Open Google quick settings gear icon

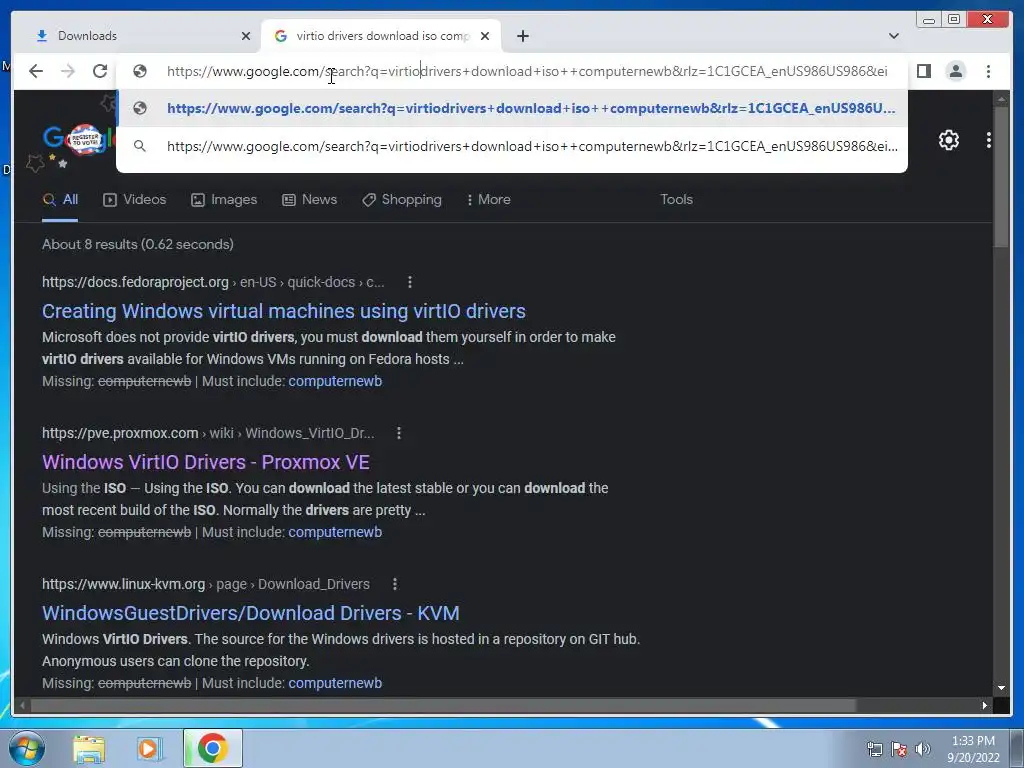[x=949, y=140]
